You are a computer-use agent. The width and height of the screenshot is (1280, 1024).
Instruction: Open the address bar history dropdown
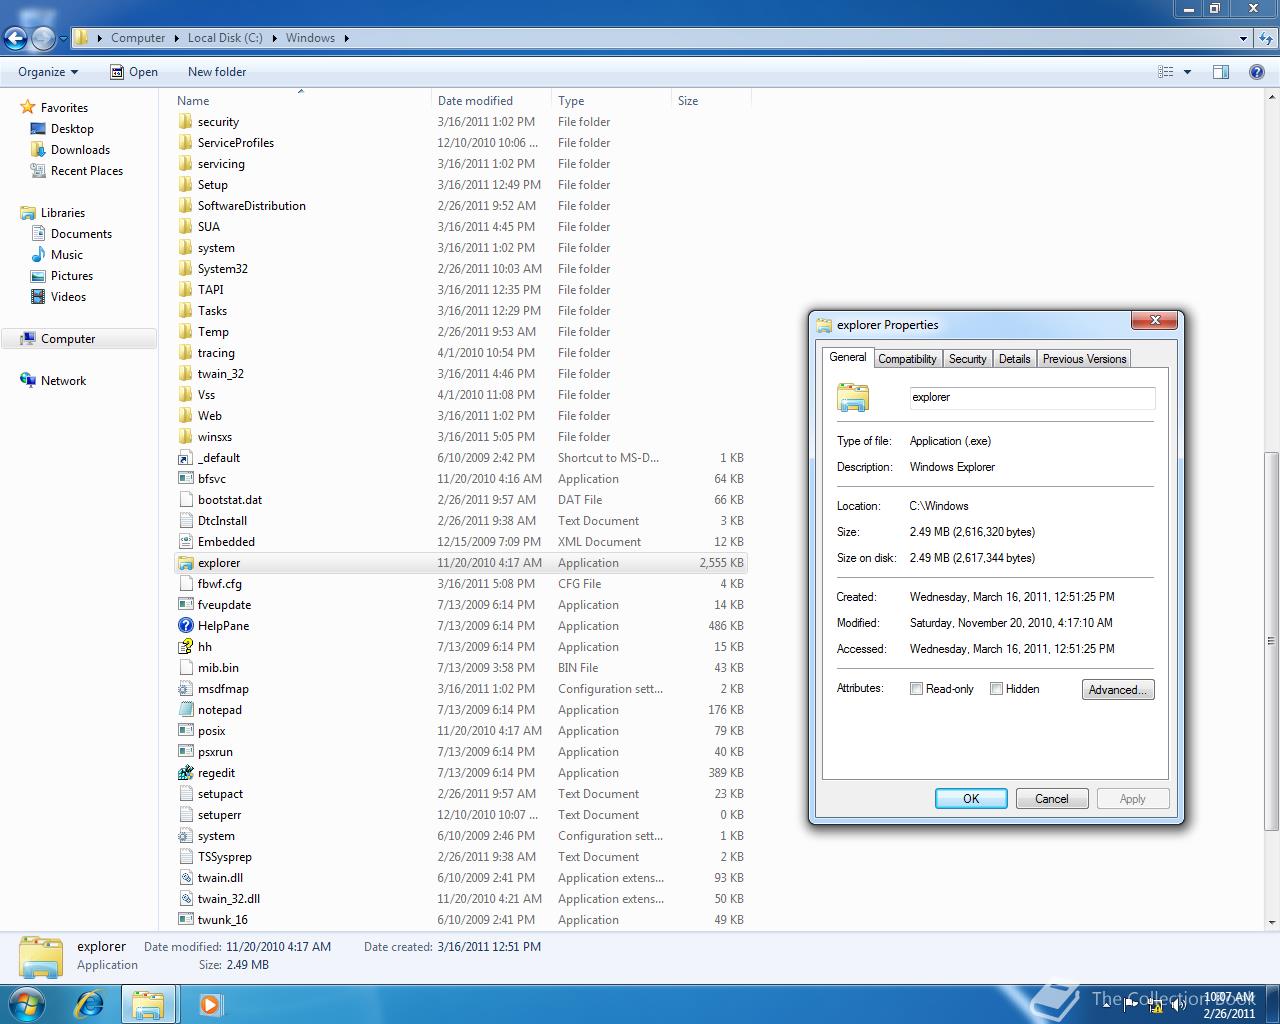pyautogui.click(x=1243, y=38)
